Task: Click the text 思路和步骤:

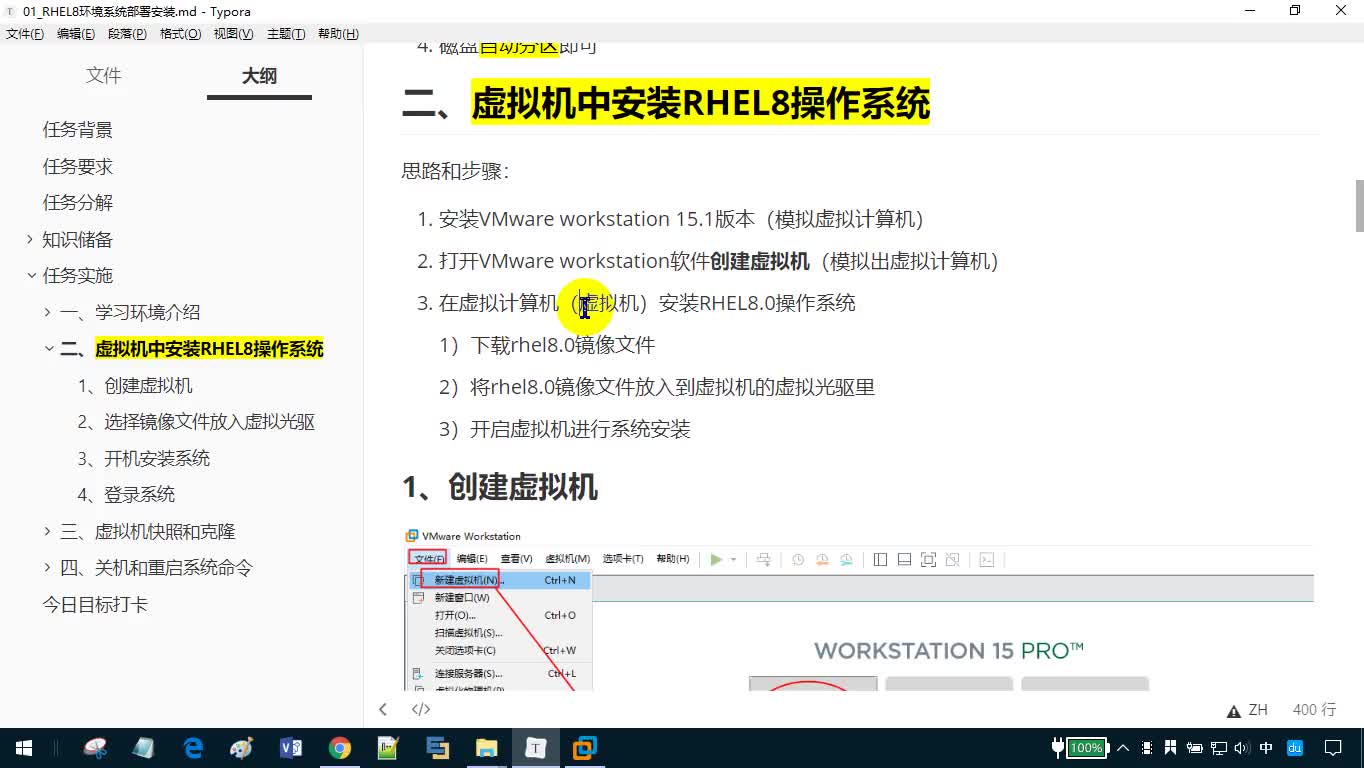Action: [x=455, y=171]
